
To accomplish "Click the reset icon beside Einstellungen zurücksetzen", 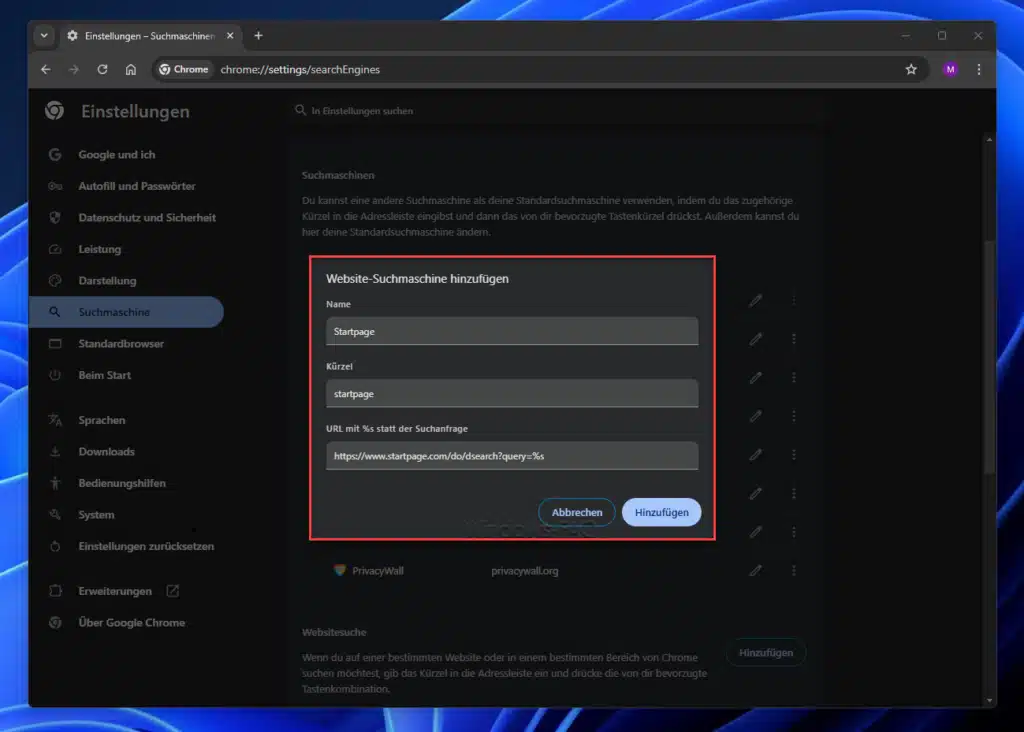I will click(x=55, y=546).
